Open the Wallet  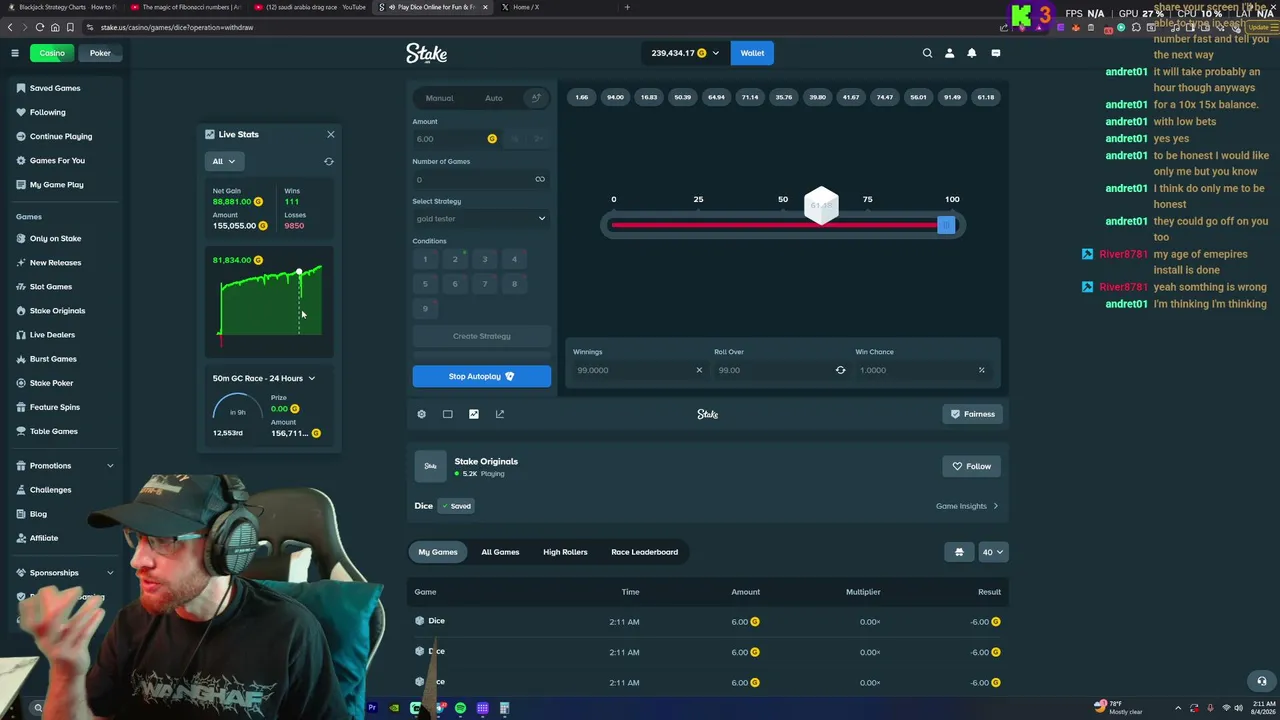pos(752,53)
